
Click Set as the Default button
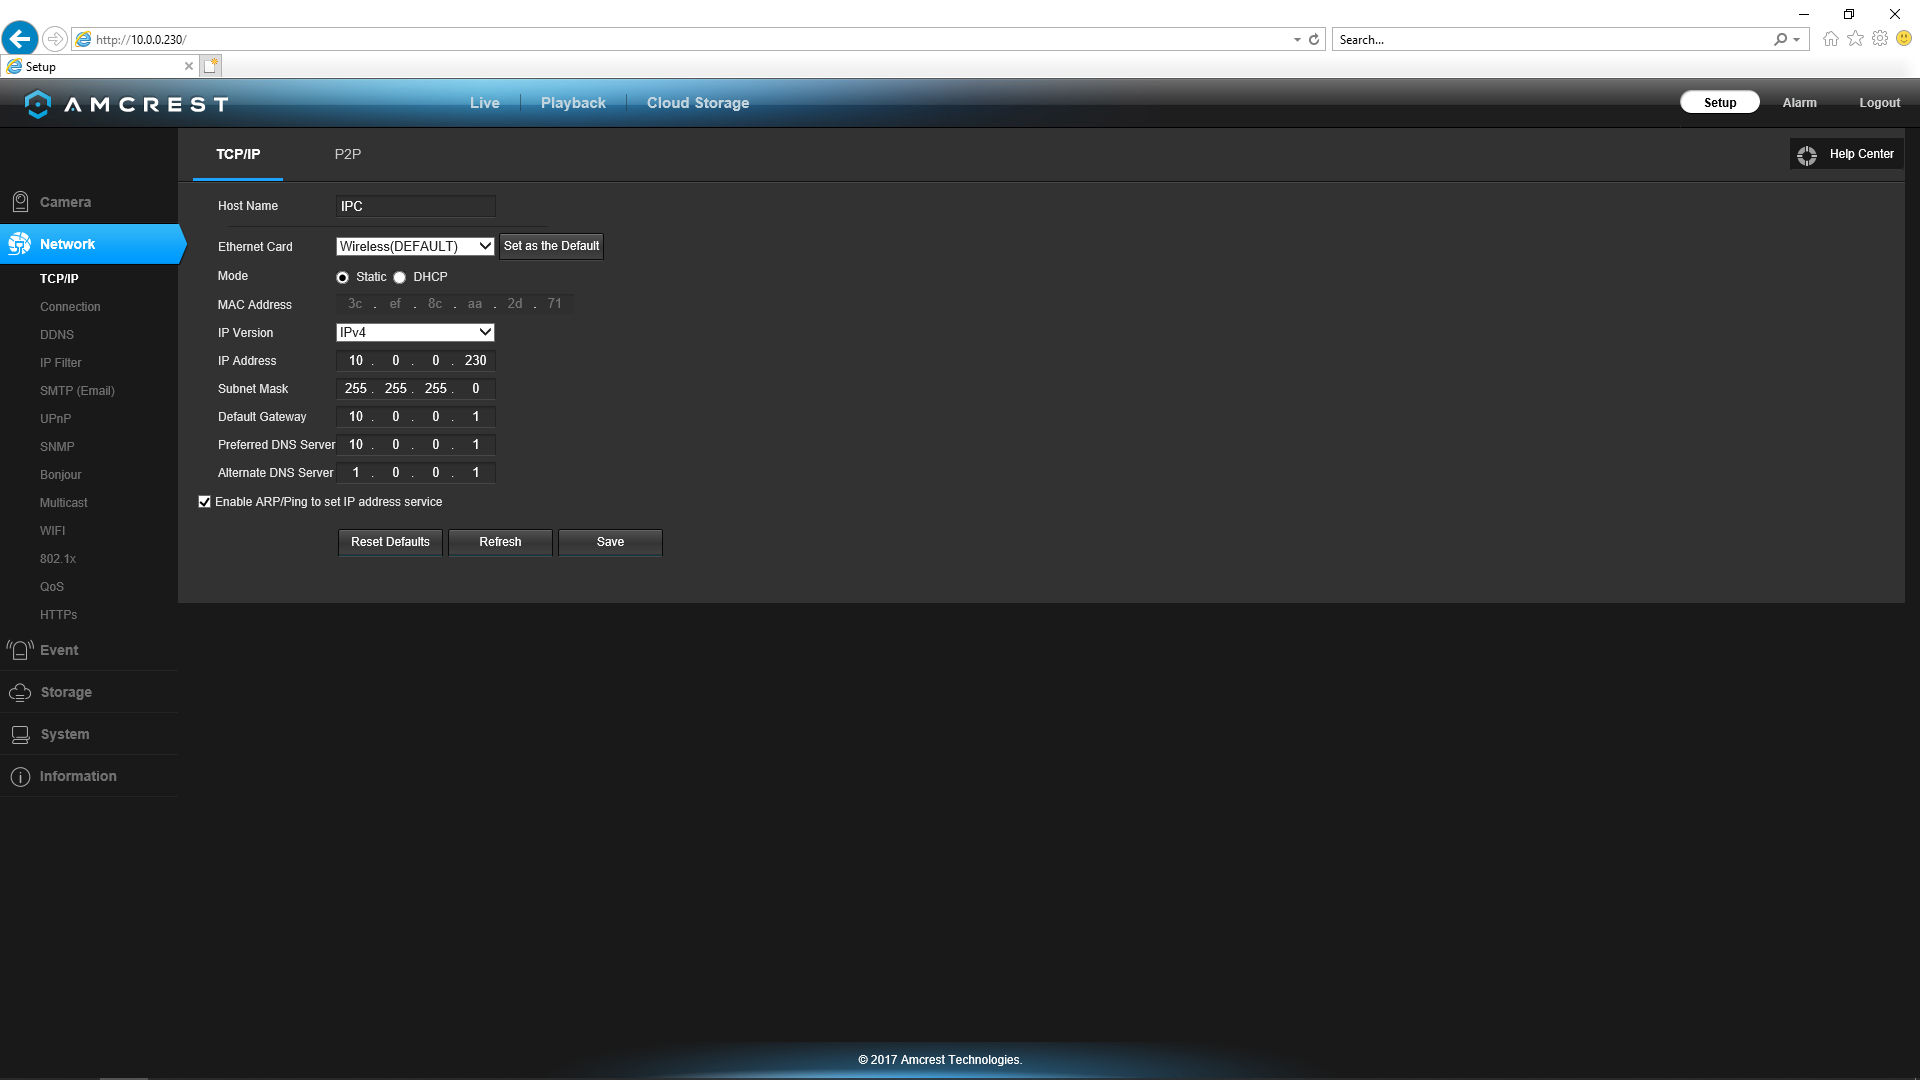point(552,246)
